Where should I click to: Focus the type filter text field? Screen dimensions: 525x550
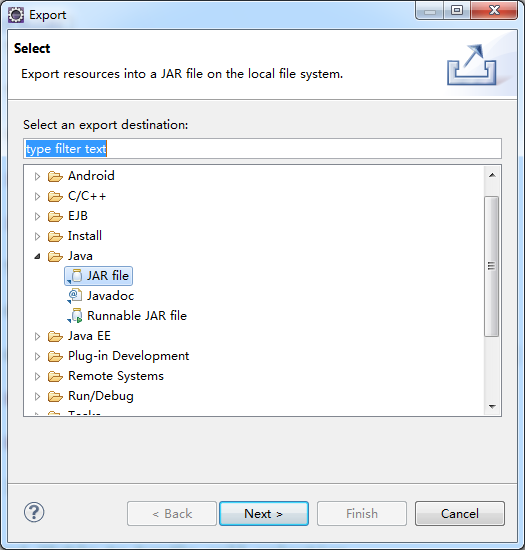coord(262,149)
